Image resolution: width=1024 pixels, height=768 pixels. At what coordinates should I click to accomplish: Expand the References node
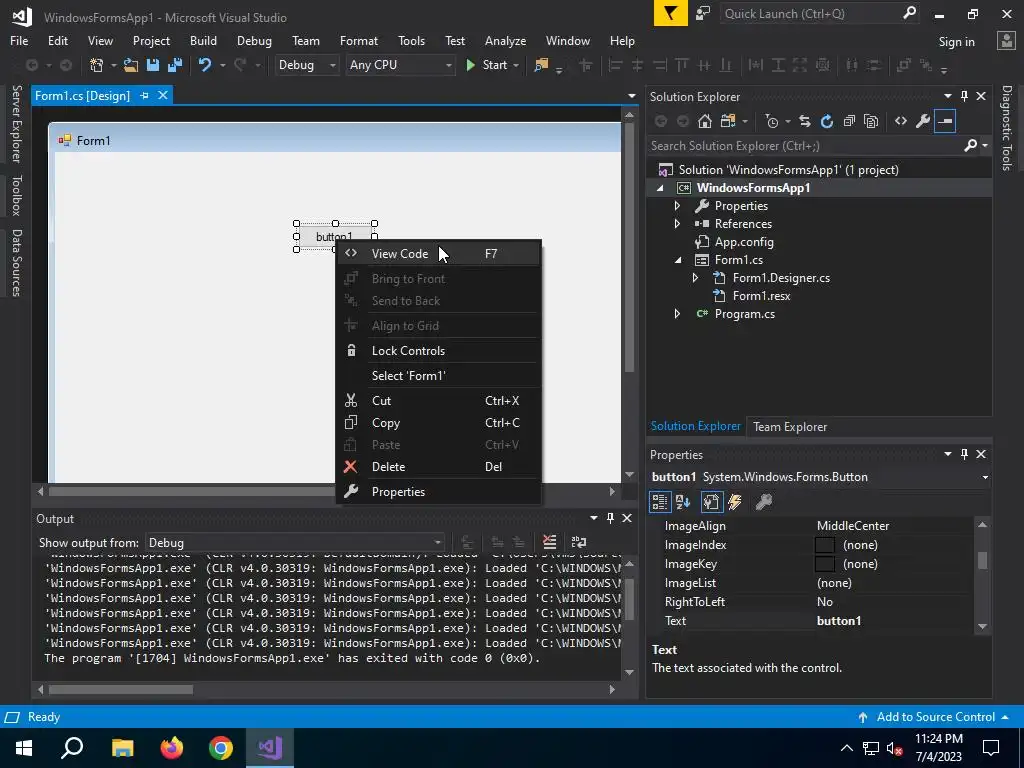(x=677, y=224)
